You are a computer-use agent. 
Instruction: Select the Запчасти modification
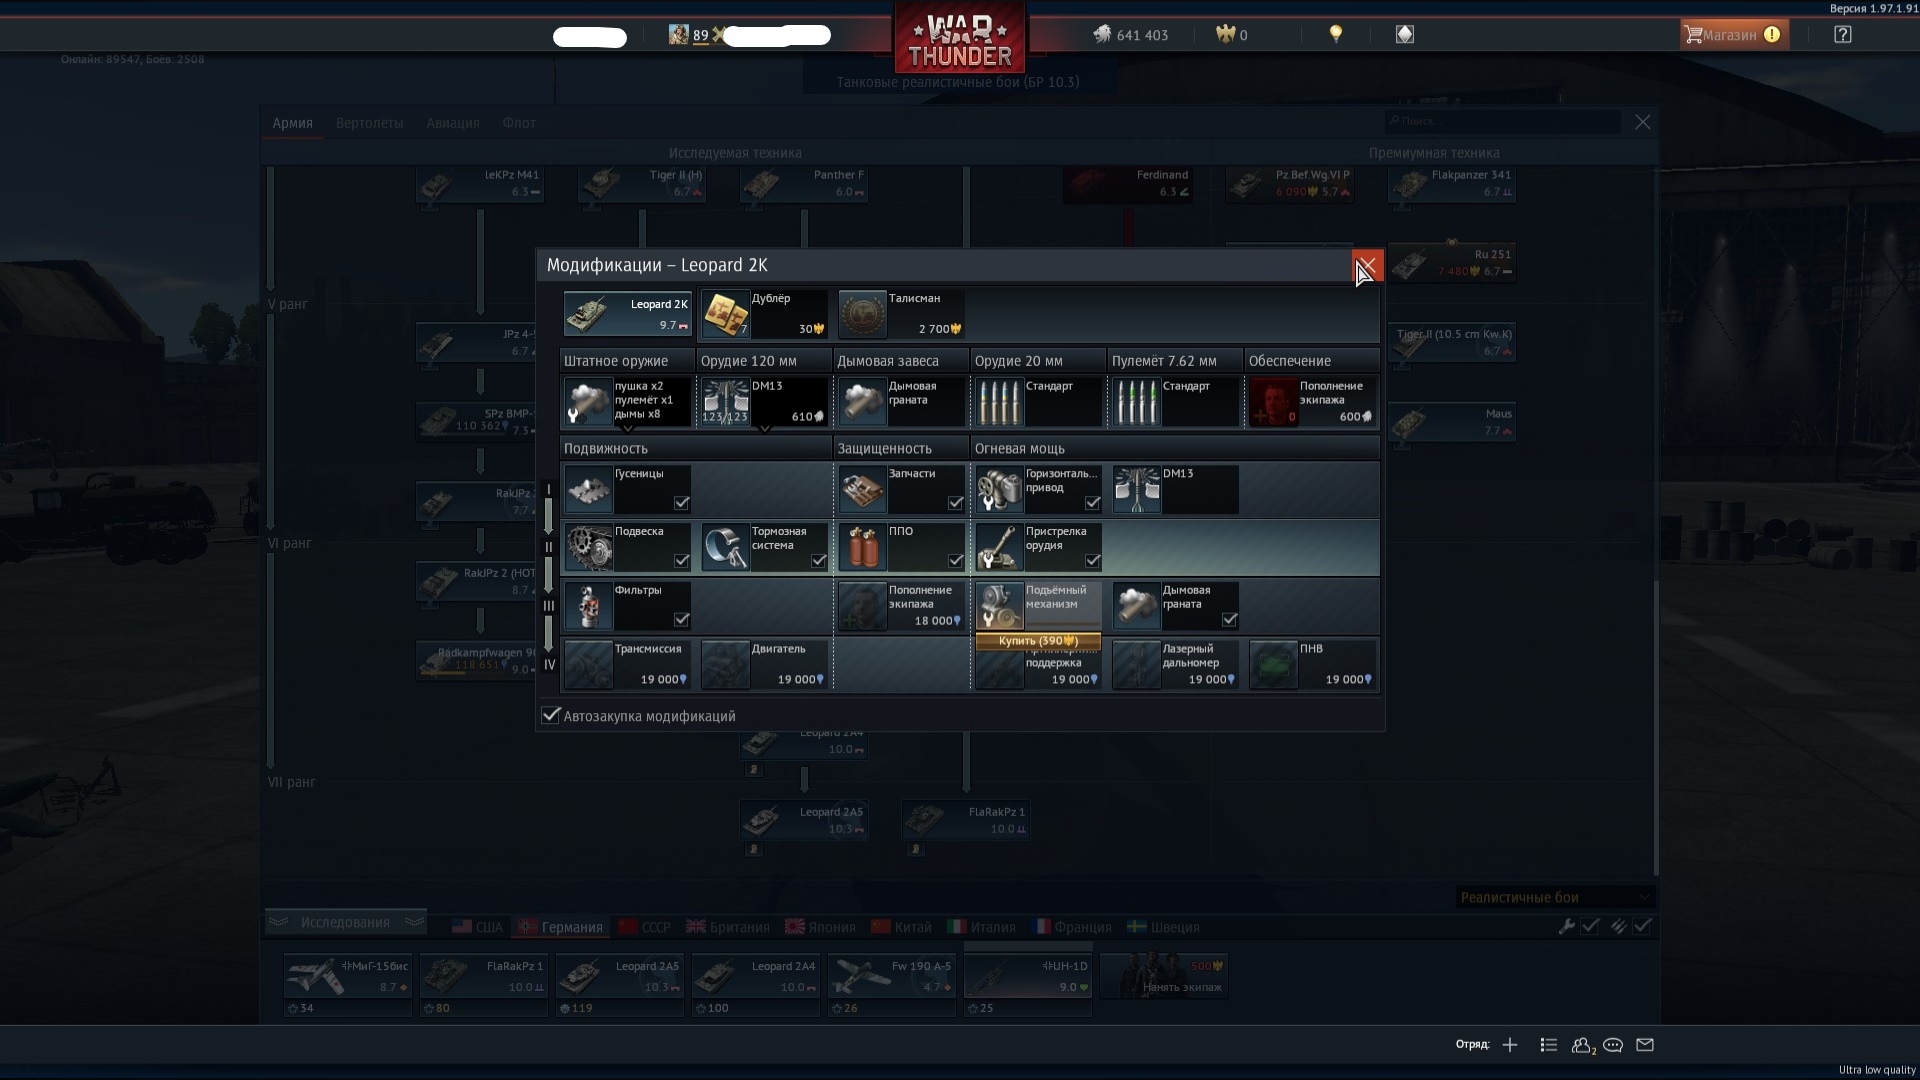pyautogui.click(x=901, y=490)
